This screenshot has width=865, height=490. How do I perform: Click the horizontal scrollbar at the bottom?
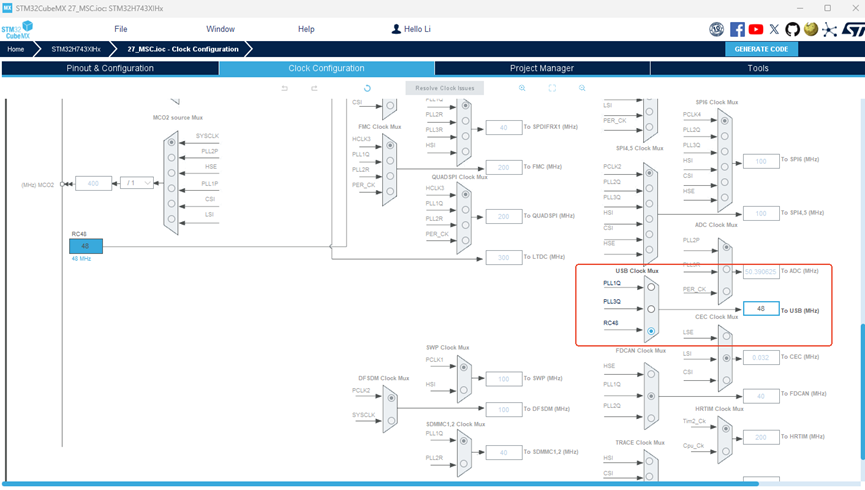381,484
